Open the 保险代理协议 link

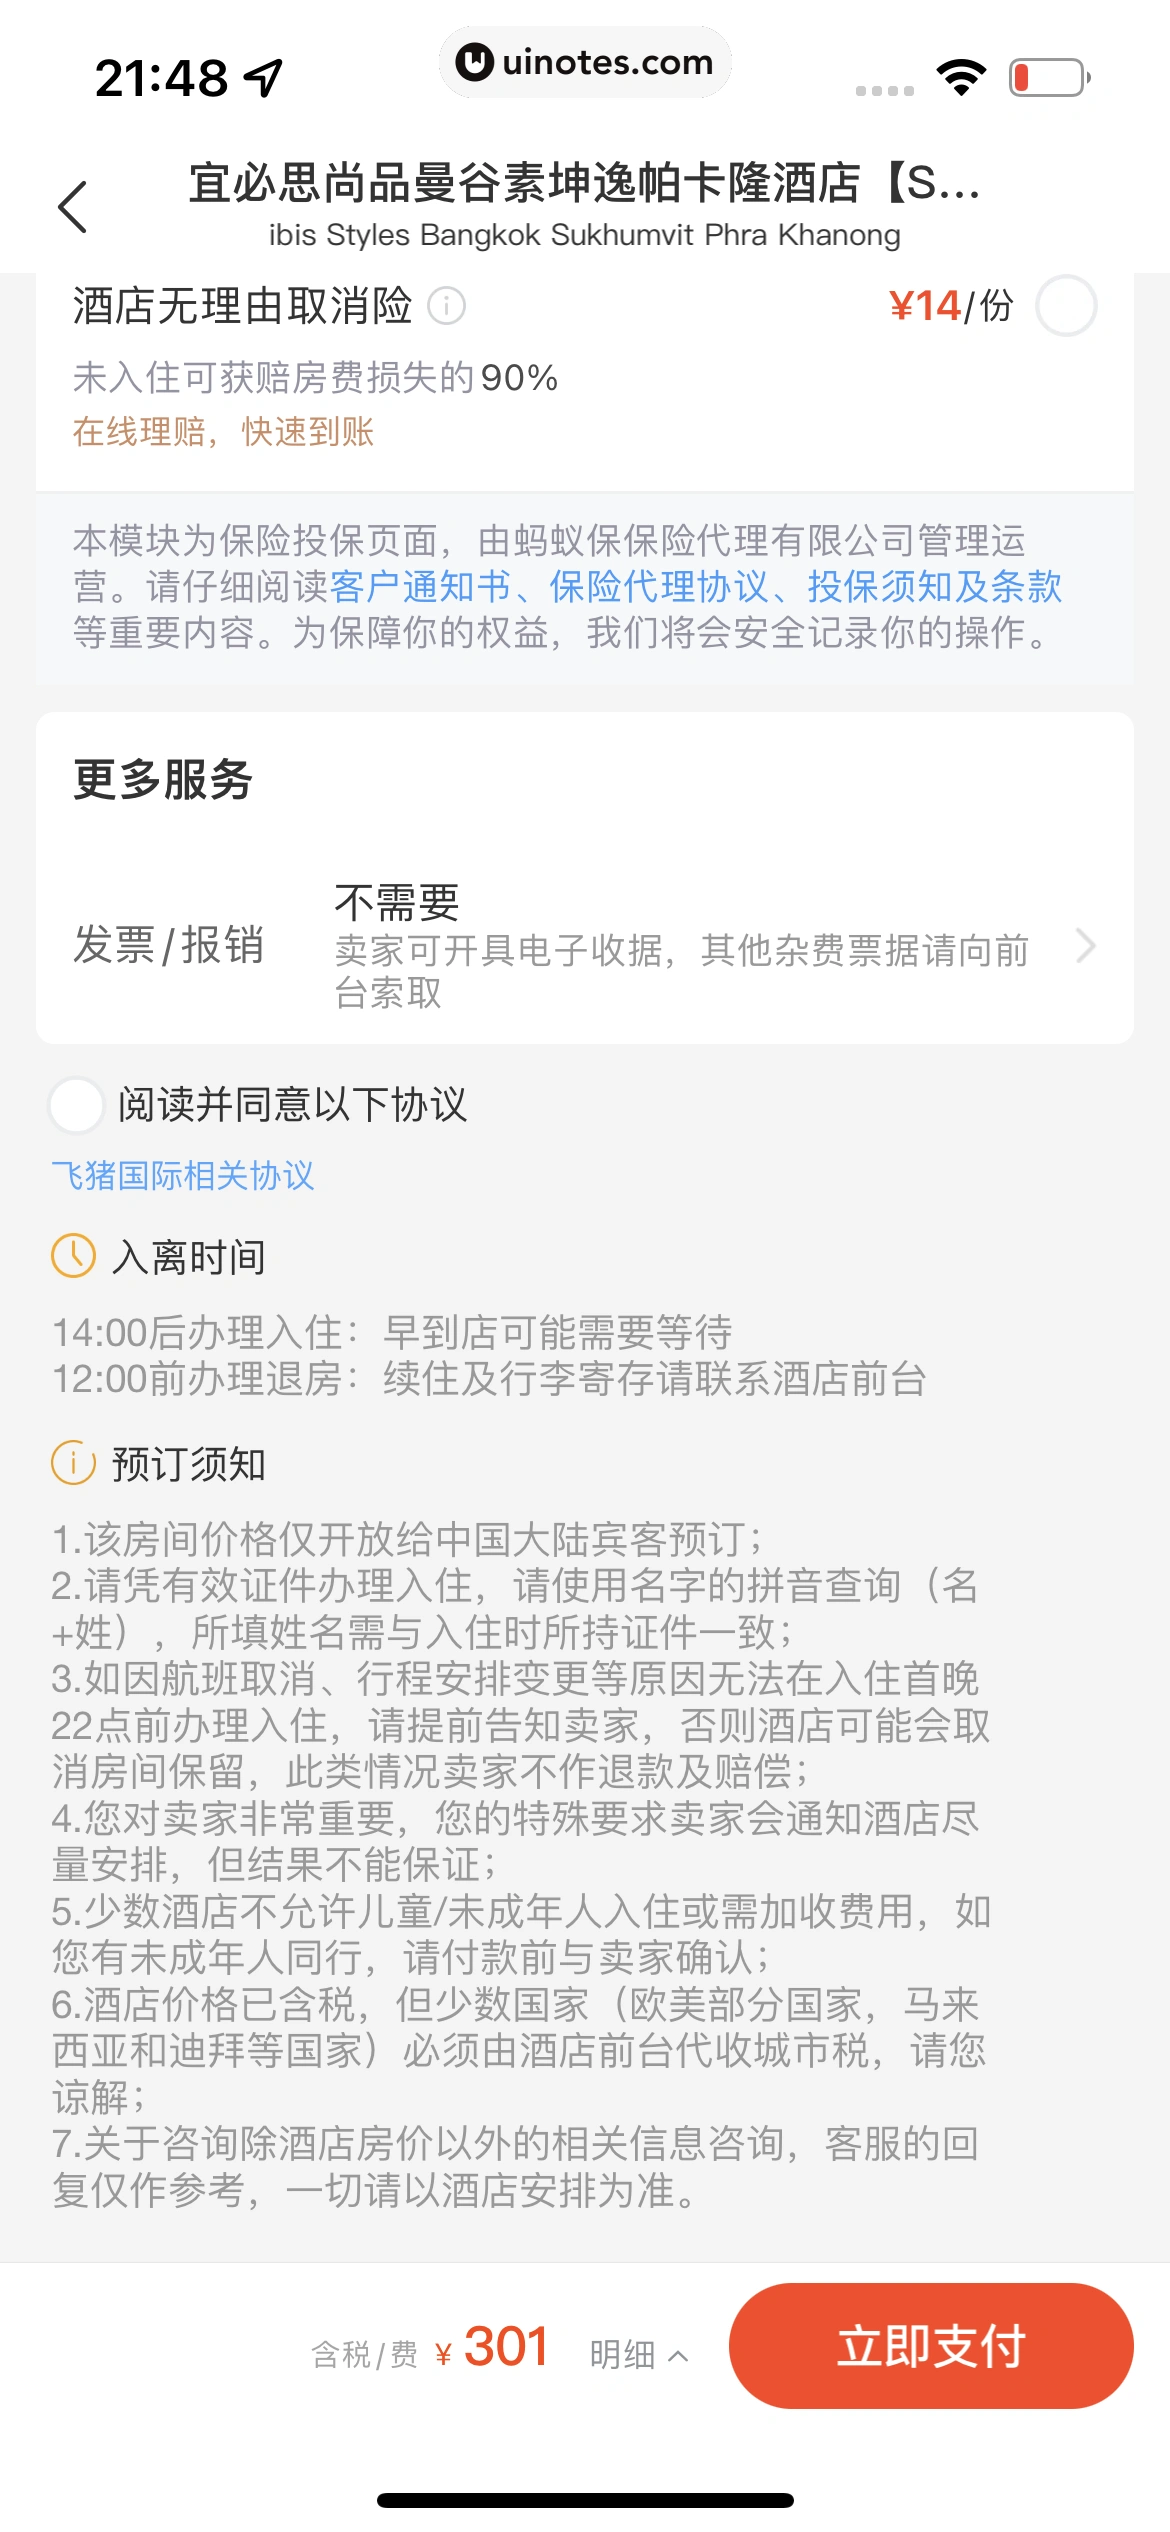click(658, 587)
